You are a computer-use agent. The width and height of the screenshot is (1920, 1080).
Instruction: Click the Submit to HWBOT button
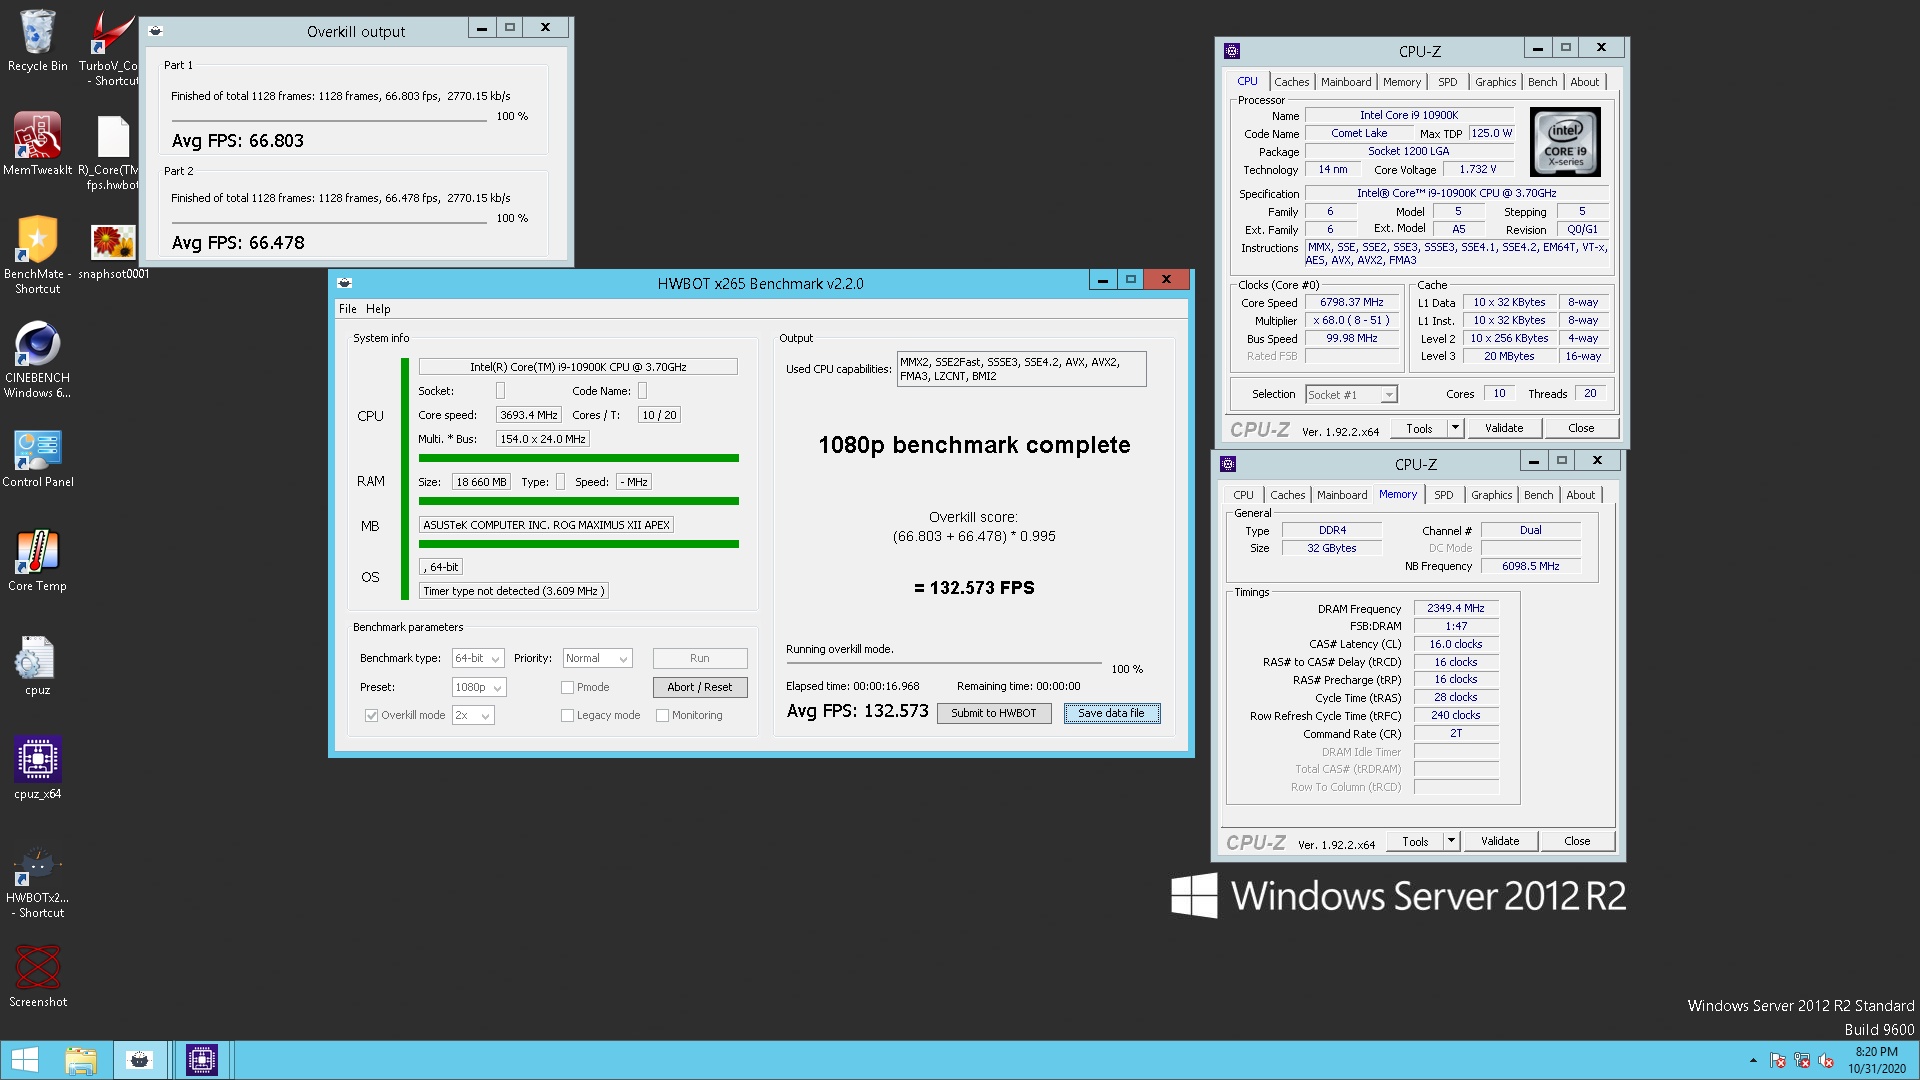[x=993, y=713]
